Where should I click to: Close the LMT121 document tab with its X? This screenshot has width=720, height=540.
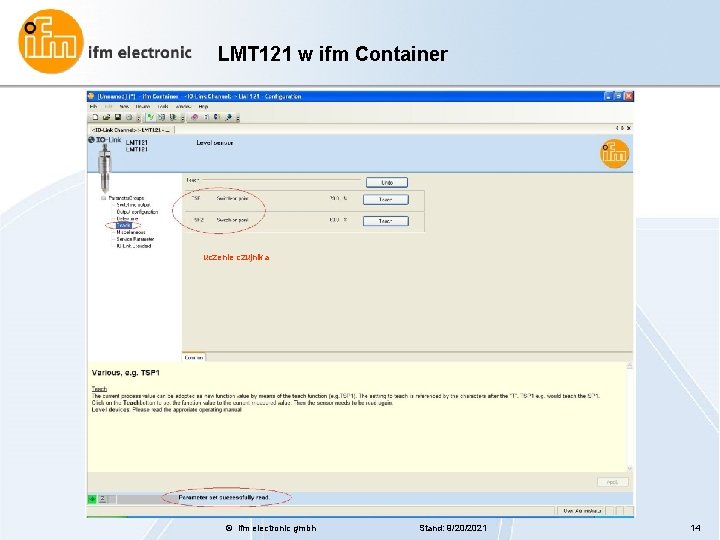click(x=629, y=128)
